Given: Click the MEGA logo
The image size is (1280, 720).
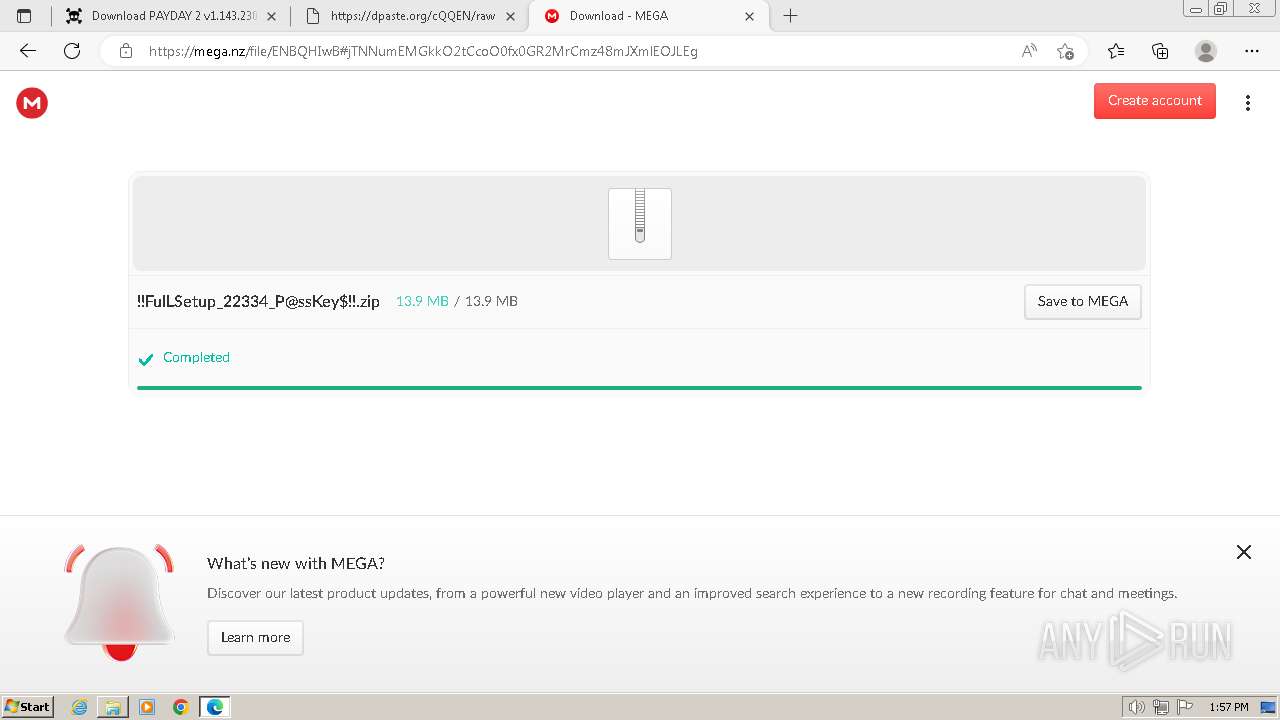Looking at the screenshot, I should 32,102.
